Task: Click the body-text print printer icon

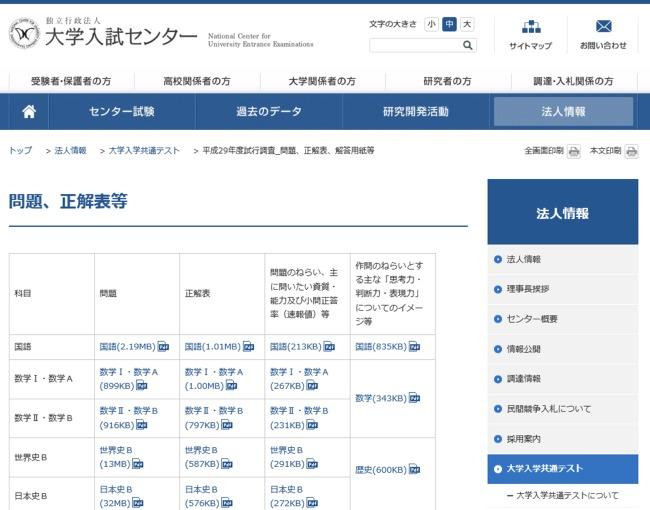Action: tap(632, 151)
